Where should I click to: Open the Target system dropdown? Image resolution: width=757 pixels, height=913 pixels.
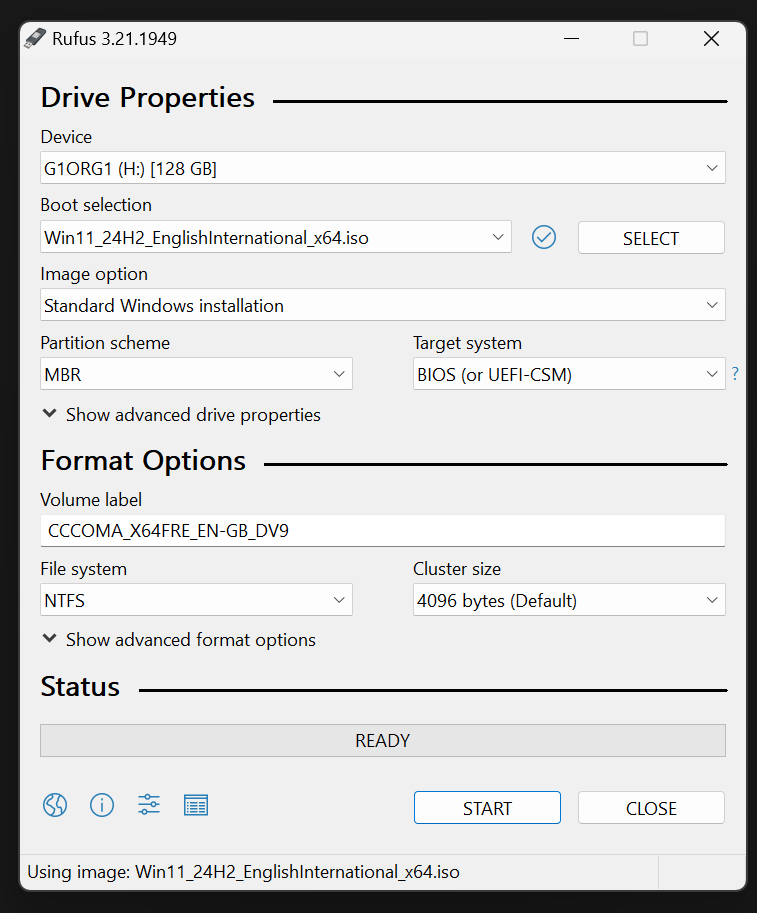point(568,374)
